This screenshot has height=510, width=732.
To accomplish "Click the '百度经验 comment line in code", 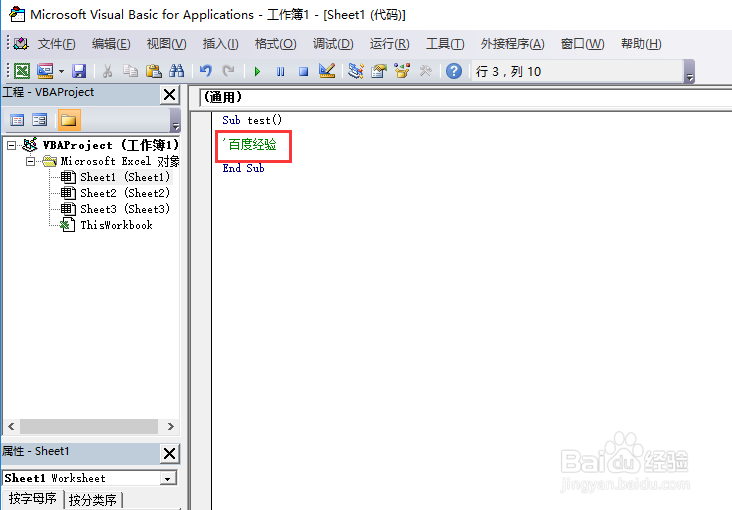I will click(x=250, y=144).
